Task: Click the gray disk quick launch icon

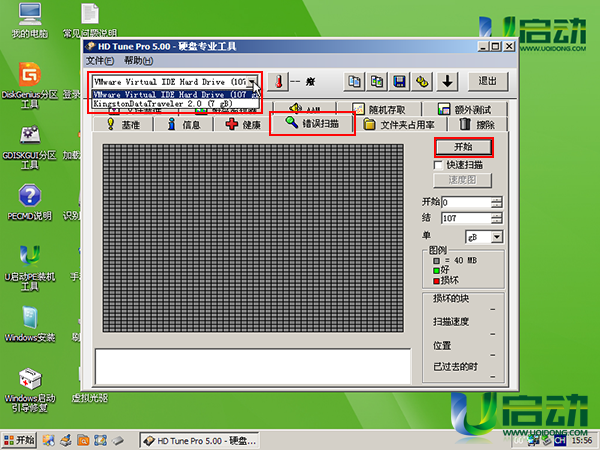Action: [118, 440]
